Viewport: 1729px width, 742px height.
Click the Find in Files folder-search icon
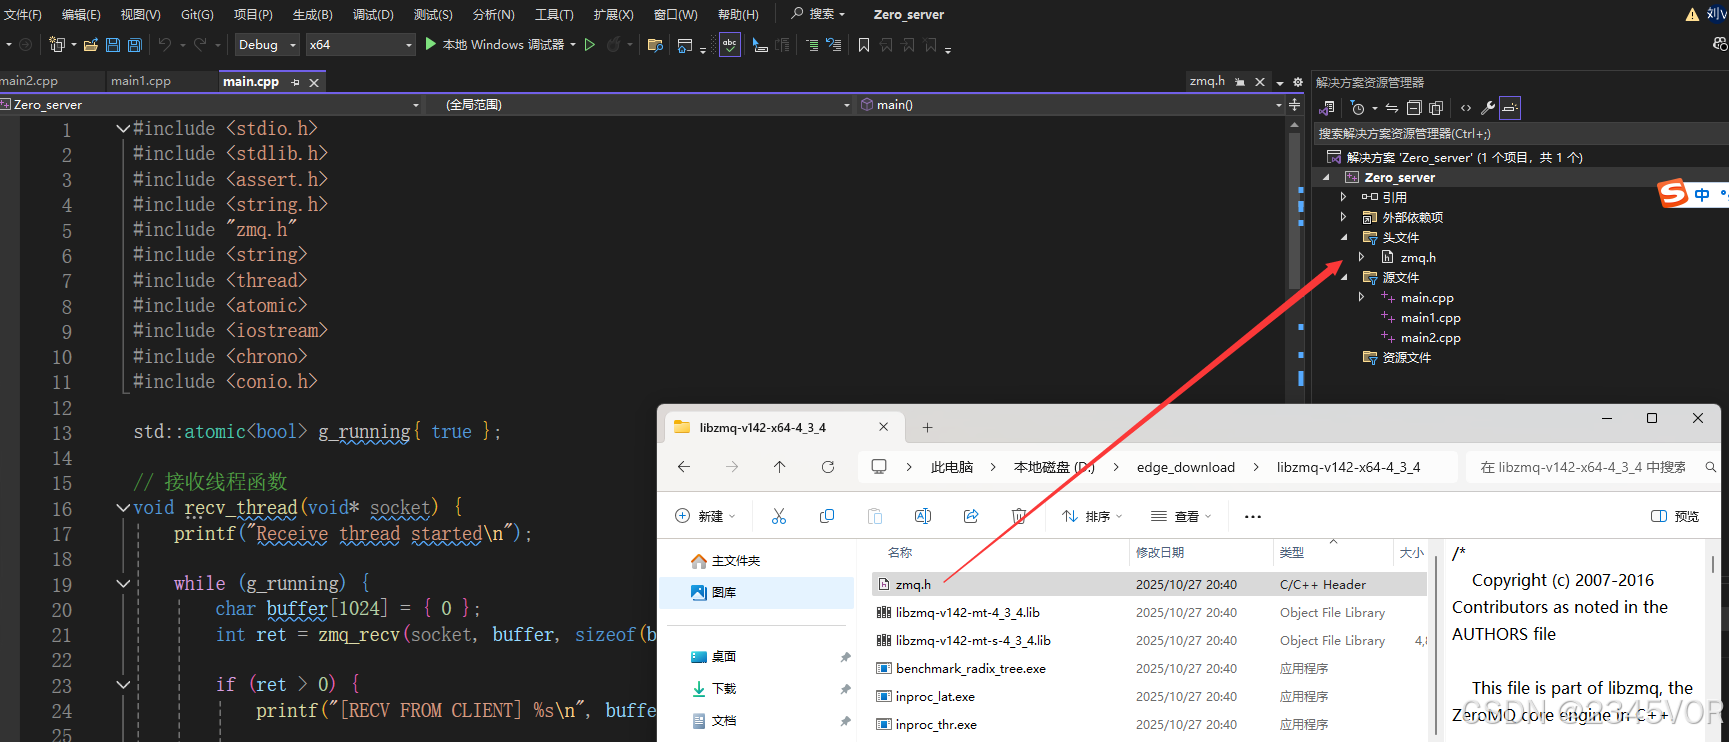656,45
